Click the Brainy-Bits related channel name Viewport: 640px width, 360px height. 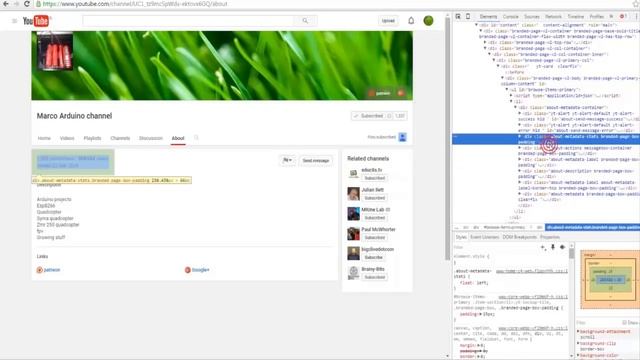coord(373,269)
